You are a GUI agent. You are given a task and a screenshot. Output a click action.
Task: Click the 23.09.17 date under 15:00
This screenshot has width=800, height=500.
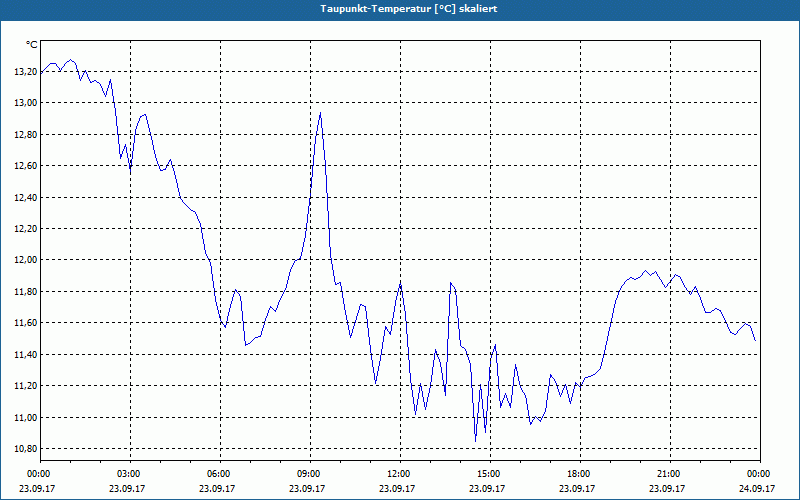coord(487,488)
